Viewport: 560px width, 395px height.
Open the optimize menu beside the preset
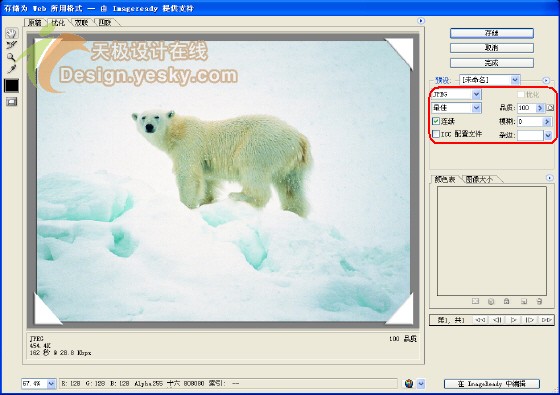(546, 80)
